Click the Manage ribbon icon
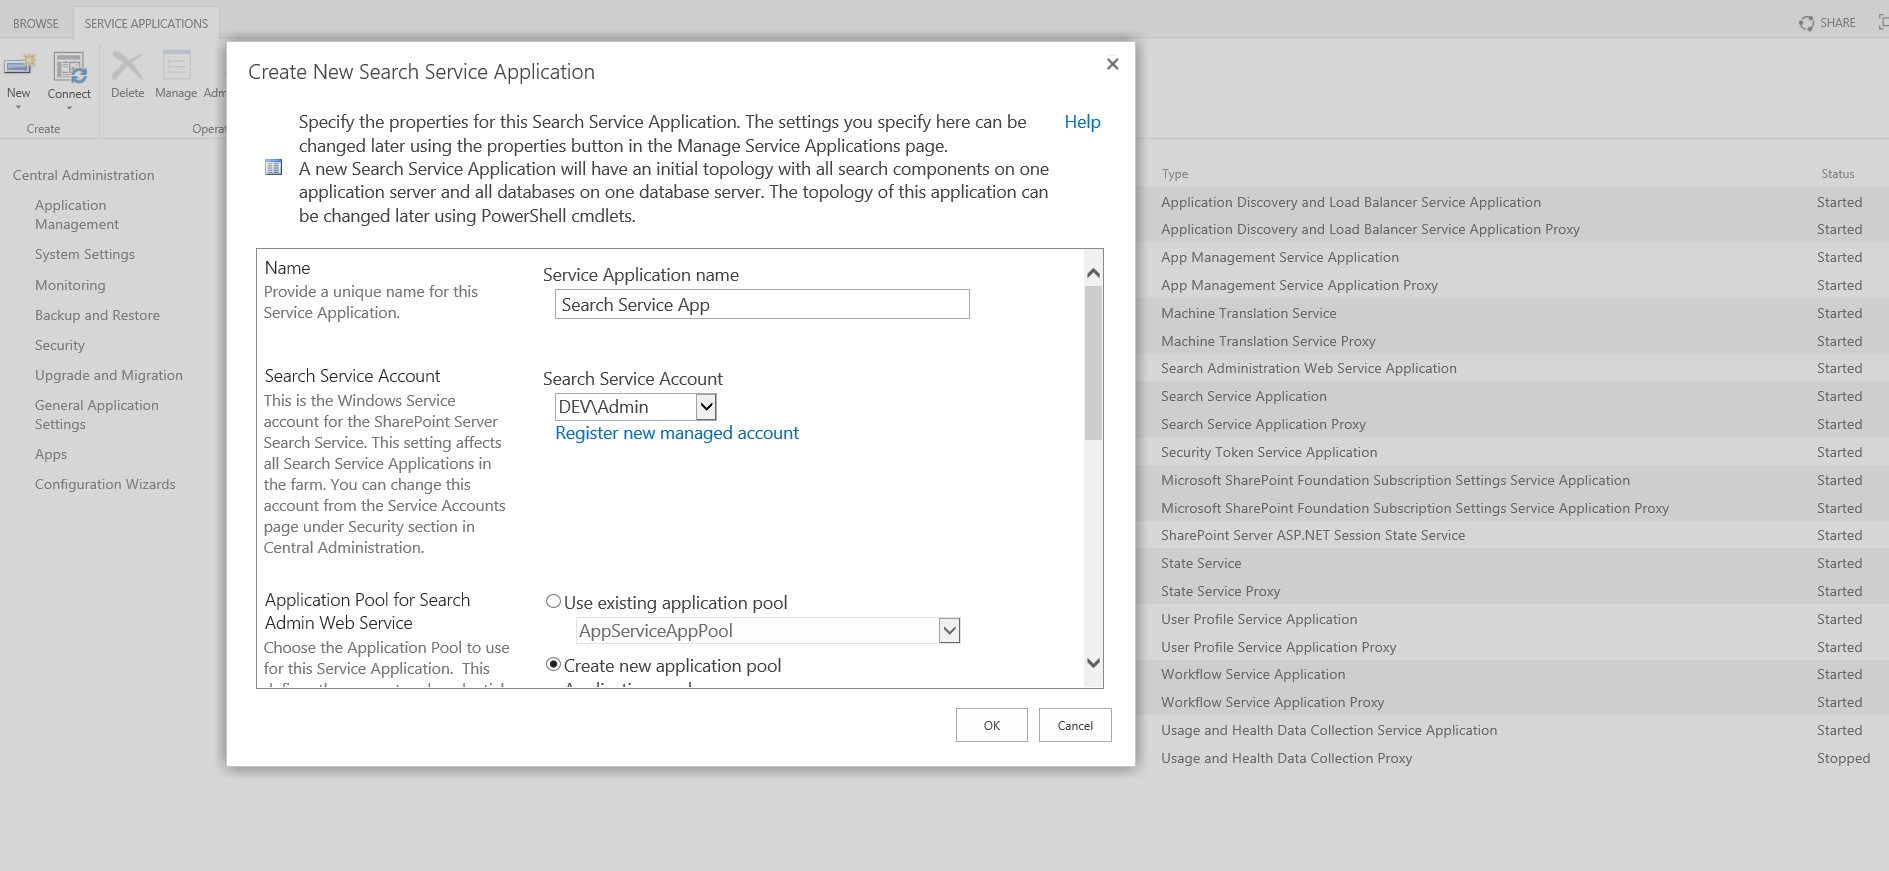The height and width of the screenshot is (871, 1889). pyautogui.click(x=176, y=67)
